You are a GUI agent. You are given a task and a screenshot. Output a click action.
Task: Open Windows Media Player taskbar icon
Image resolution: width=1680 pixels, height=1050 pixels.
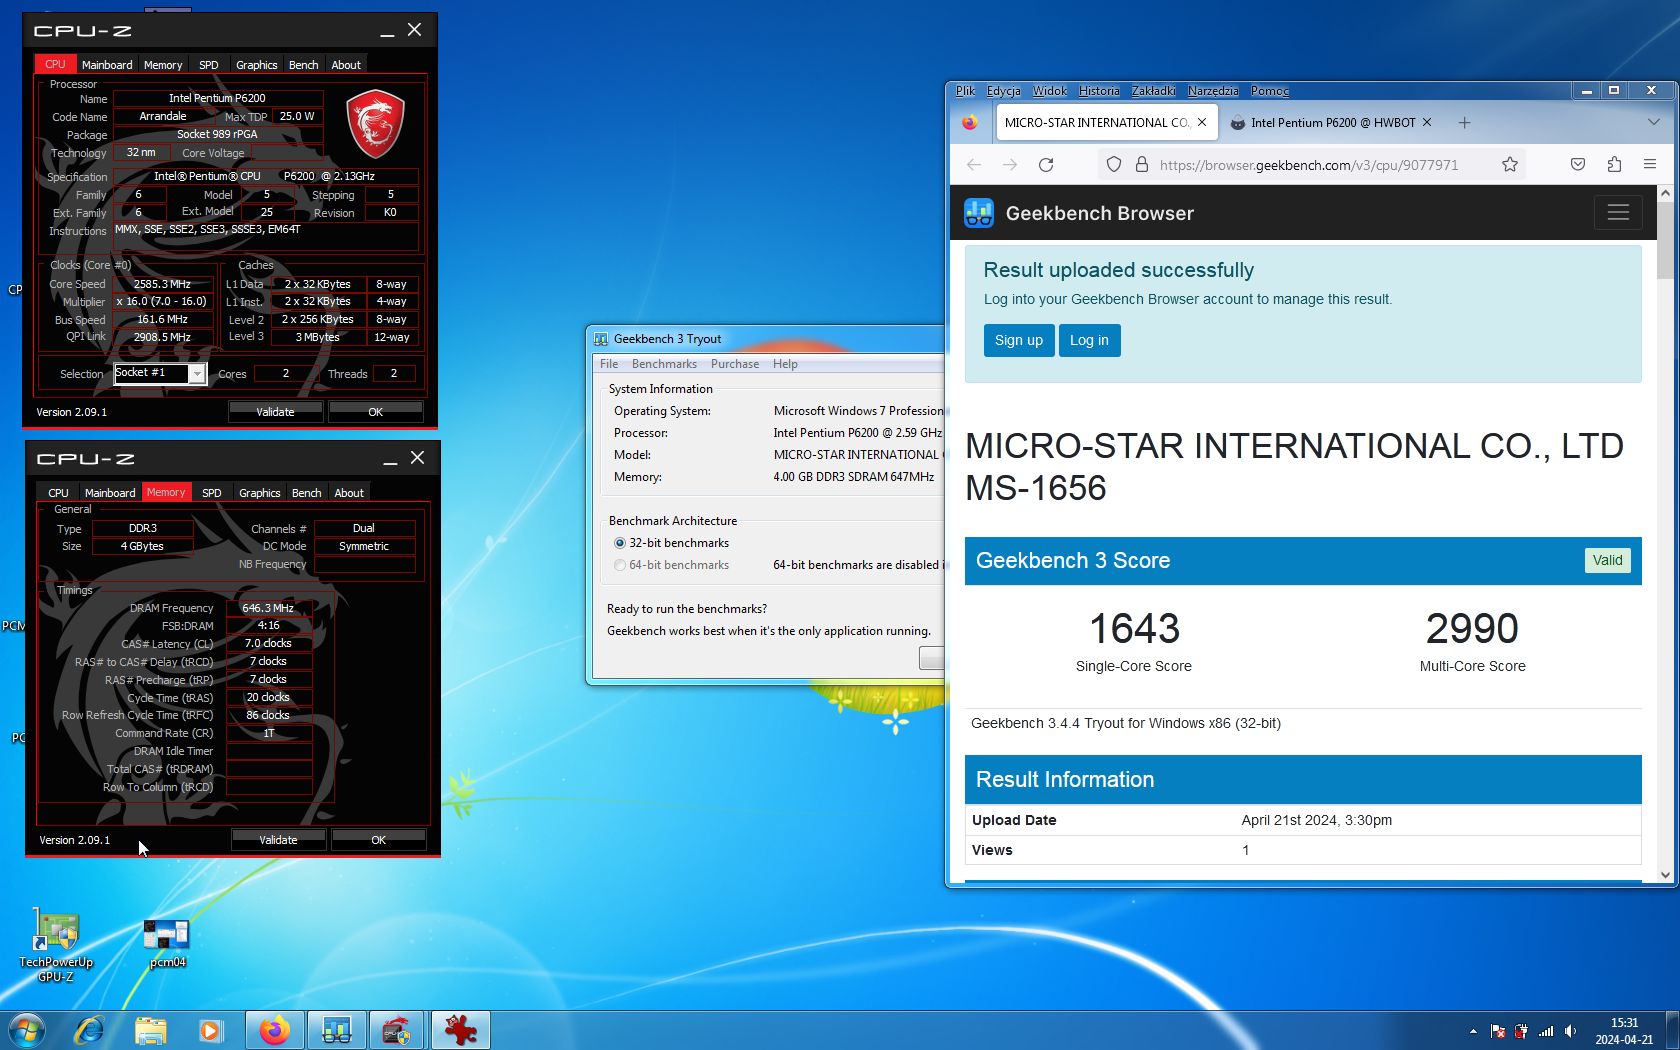[211, 1030]
